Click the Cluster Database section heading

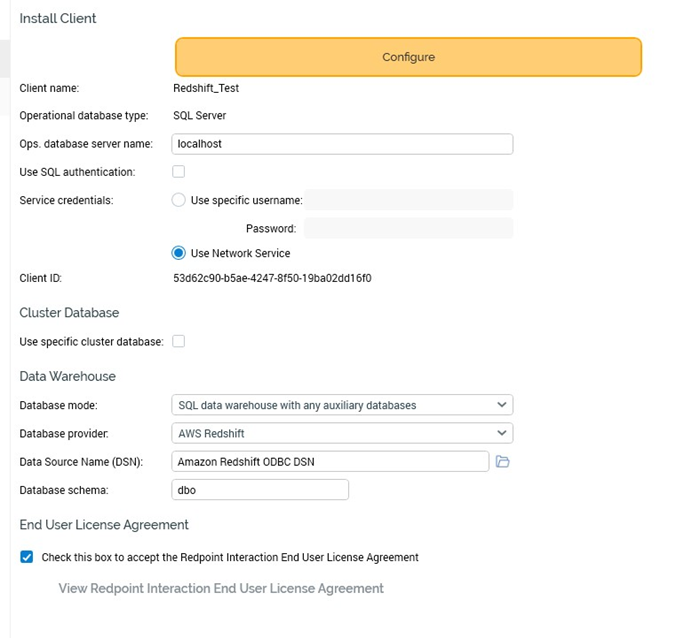69,313
